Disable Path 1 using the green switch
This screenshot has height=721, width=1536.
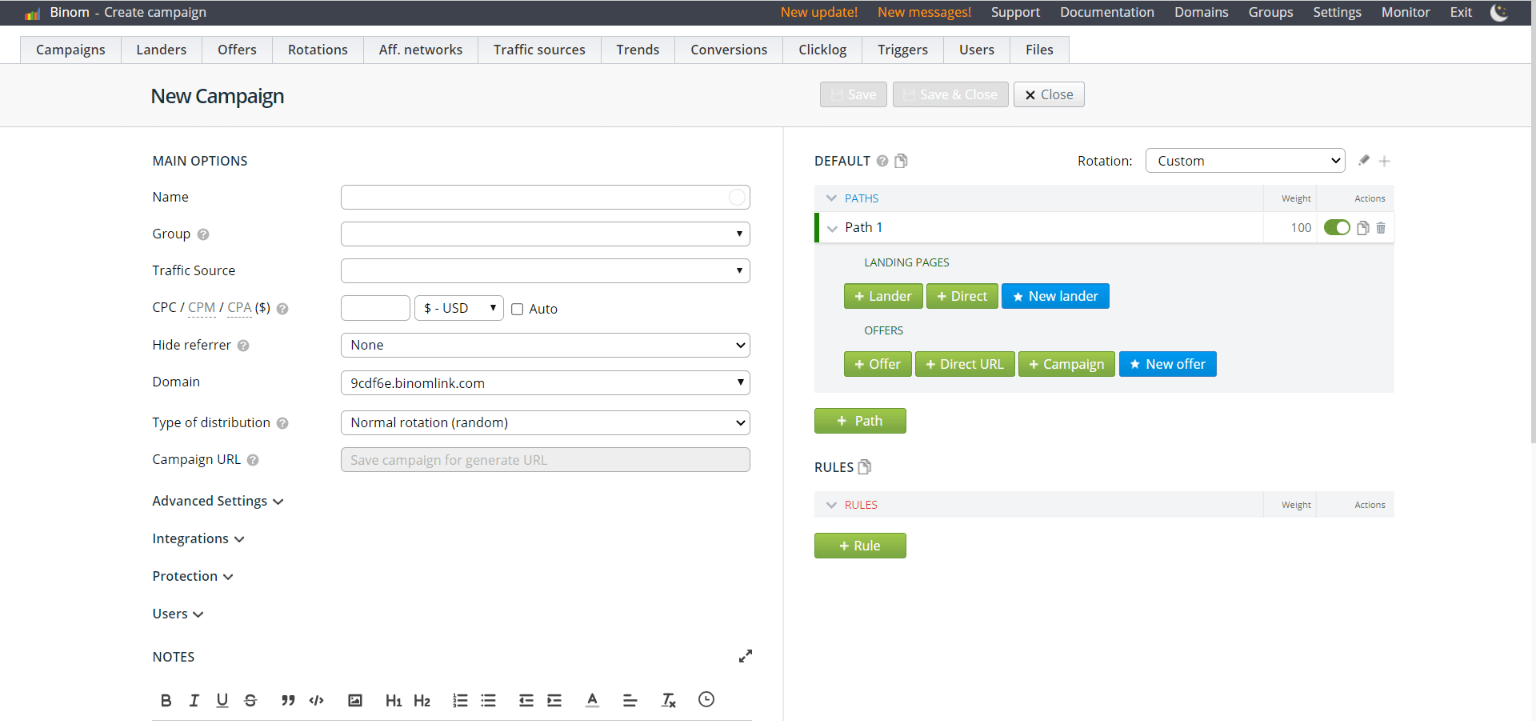(1336, 228)
